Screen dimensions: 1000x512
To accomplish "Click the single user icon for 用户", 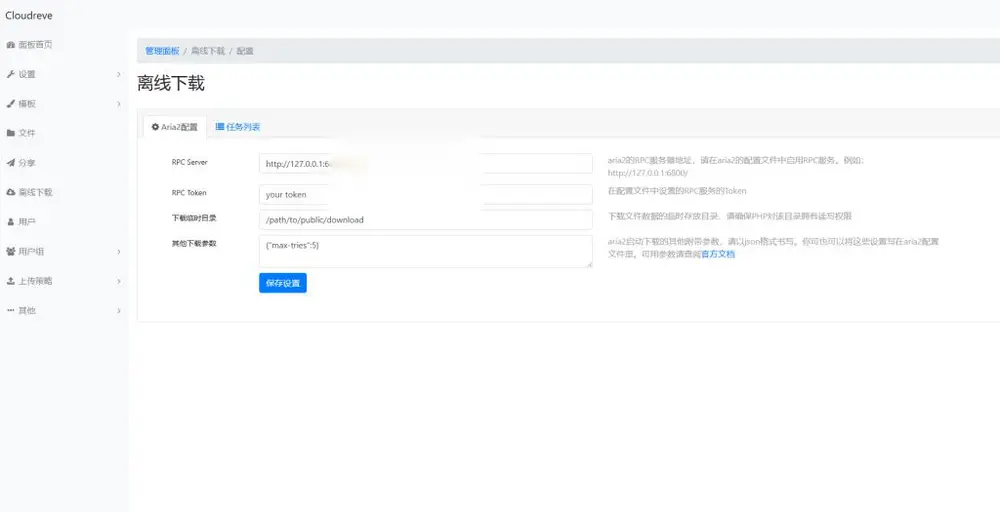I will click(10, 222).
